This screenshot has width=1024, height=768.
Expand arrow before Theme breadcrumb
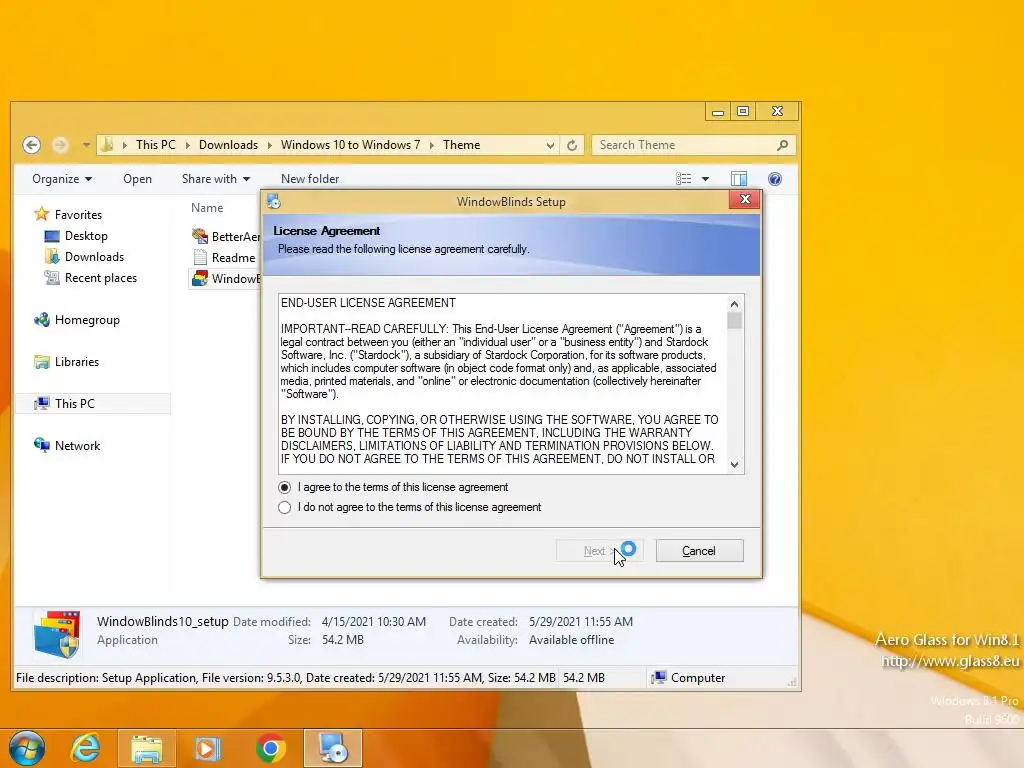click(x=432, y=145)
